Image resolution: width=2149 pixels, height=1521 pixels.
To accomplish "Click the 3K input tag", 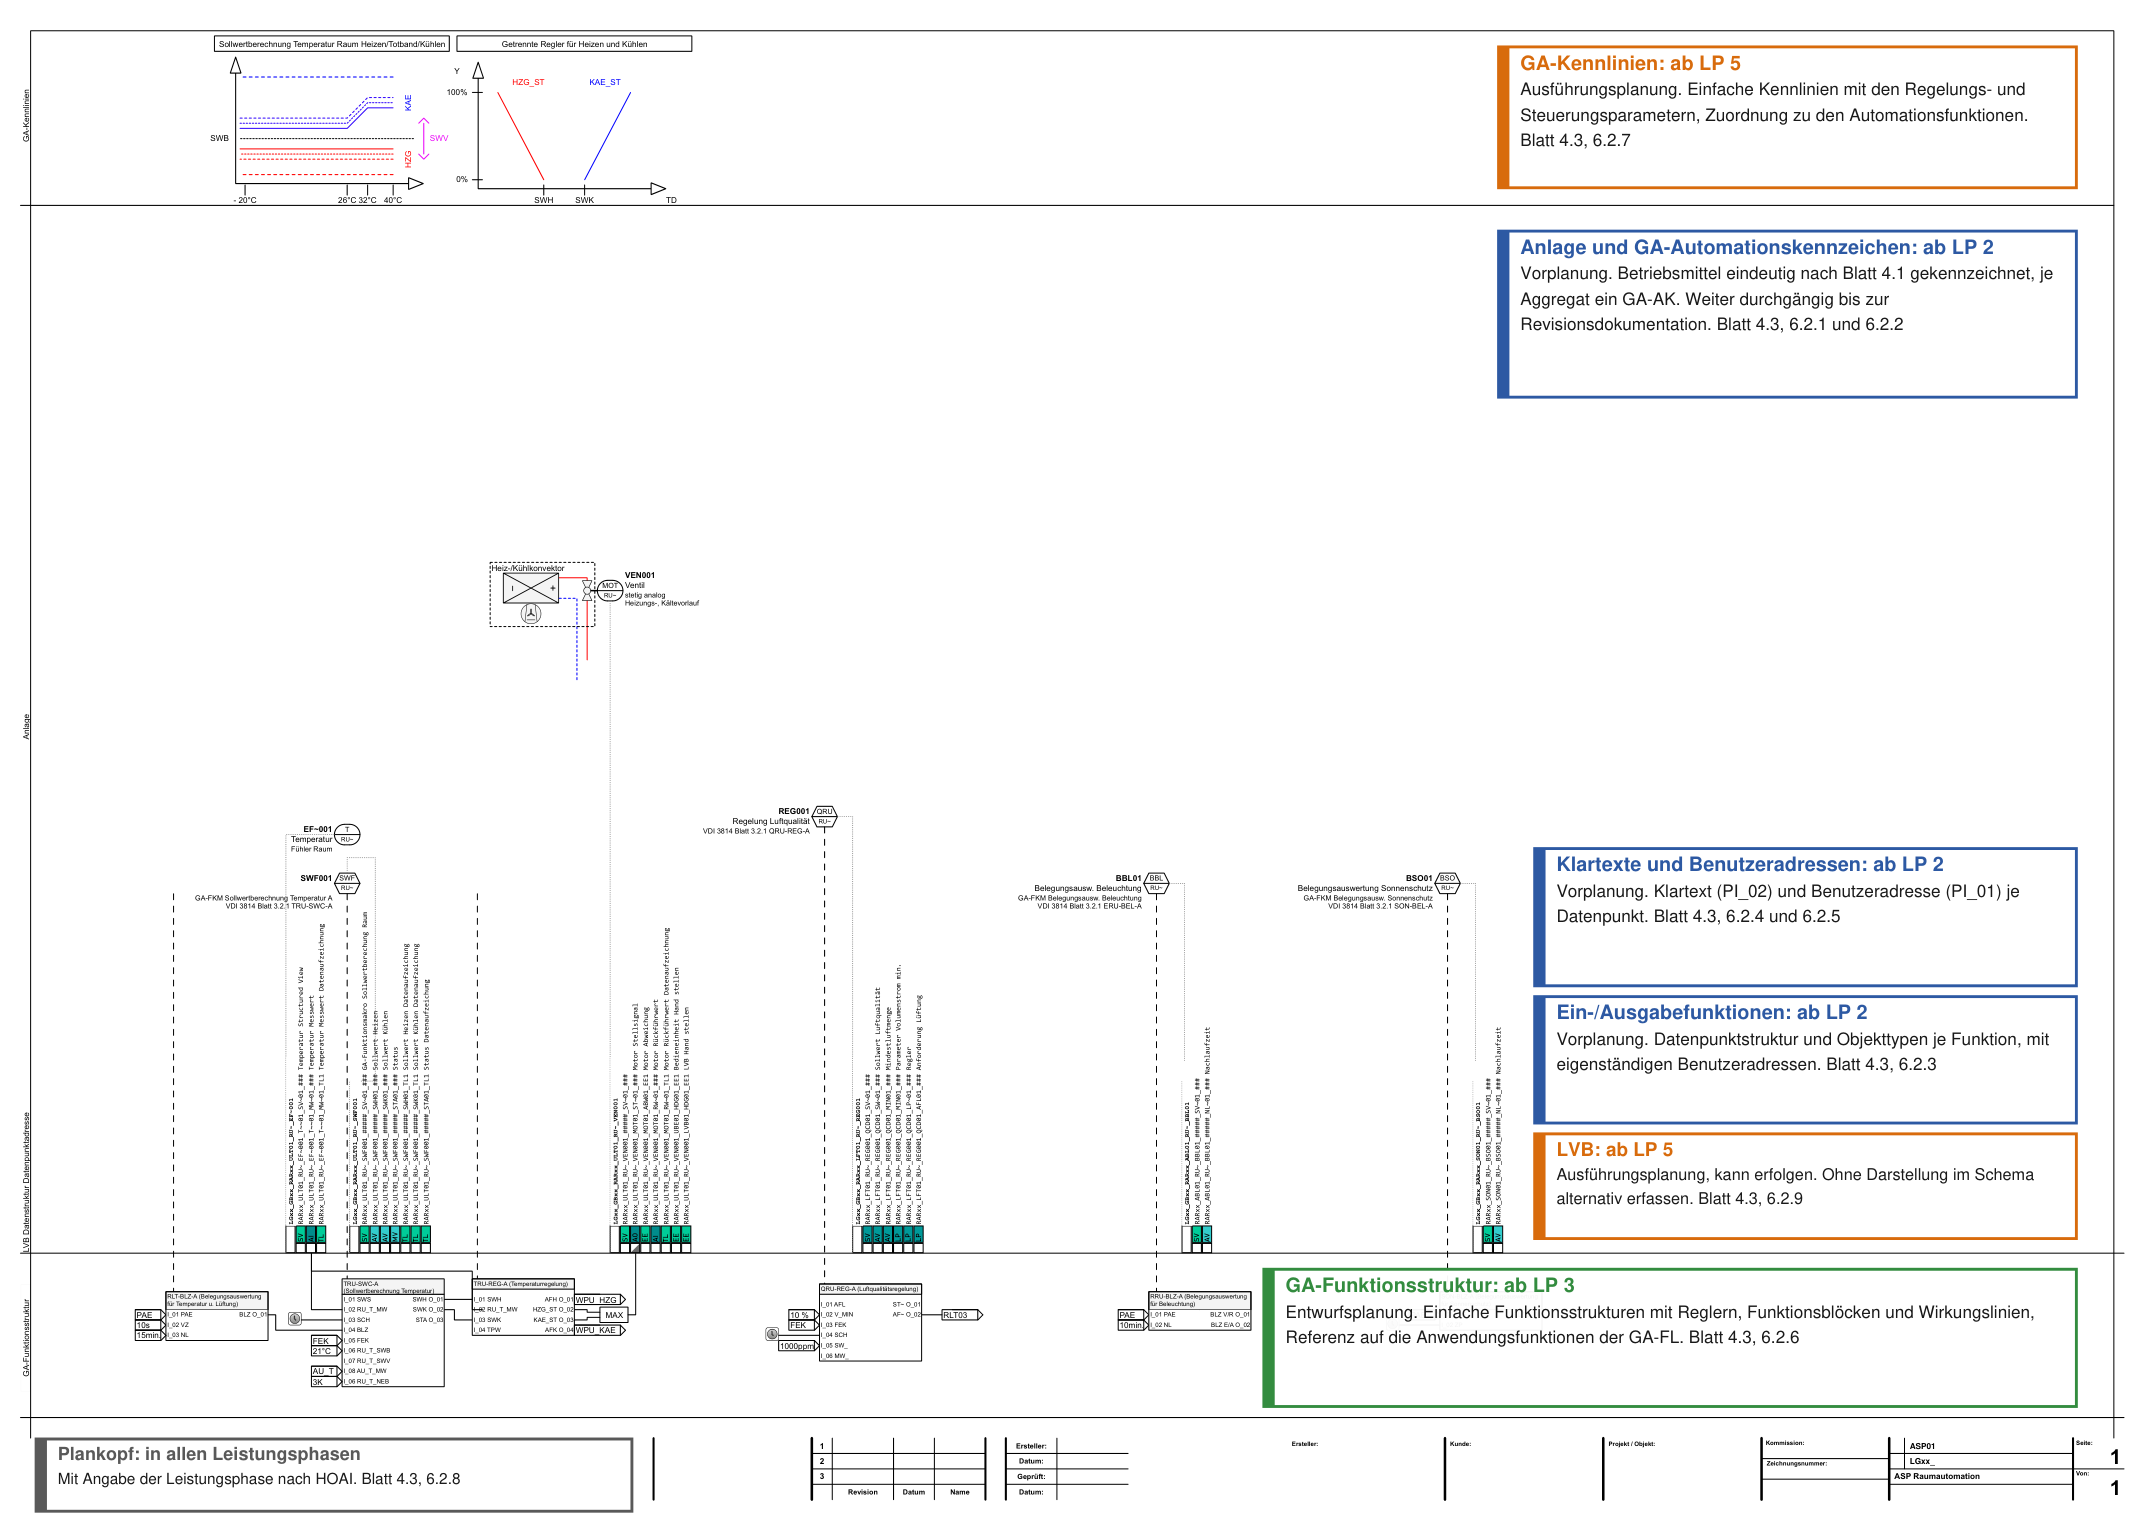I will [326, 1382].
